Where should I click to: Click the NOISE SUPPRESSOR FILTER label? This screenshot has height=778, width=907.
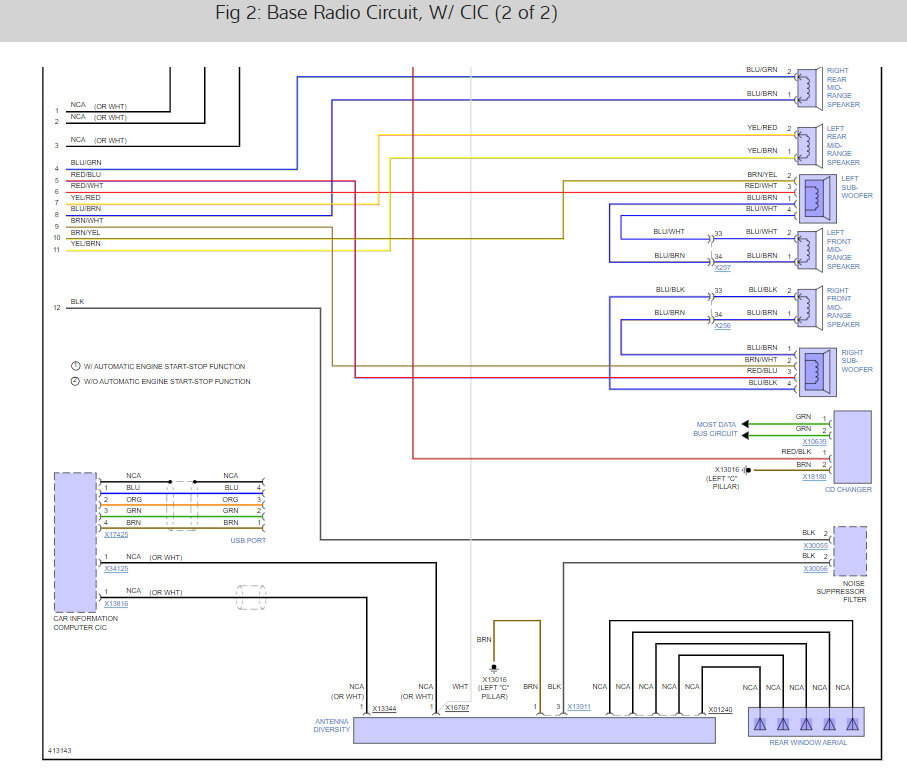coord(842,592)
